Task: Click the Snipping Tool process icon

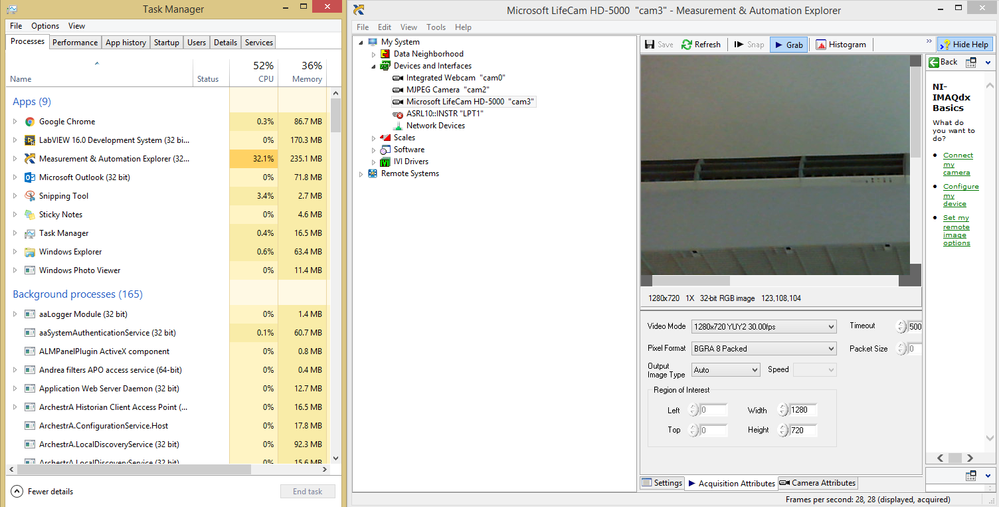Action: click(x=29, y=196)
